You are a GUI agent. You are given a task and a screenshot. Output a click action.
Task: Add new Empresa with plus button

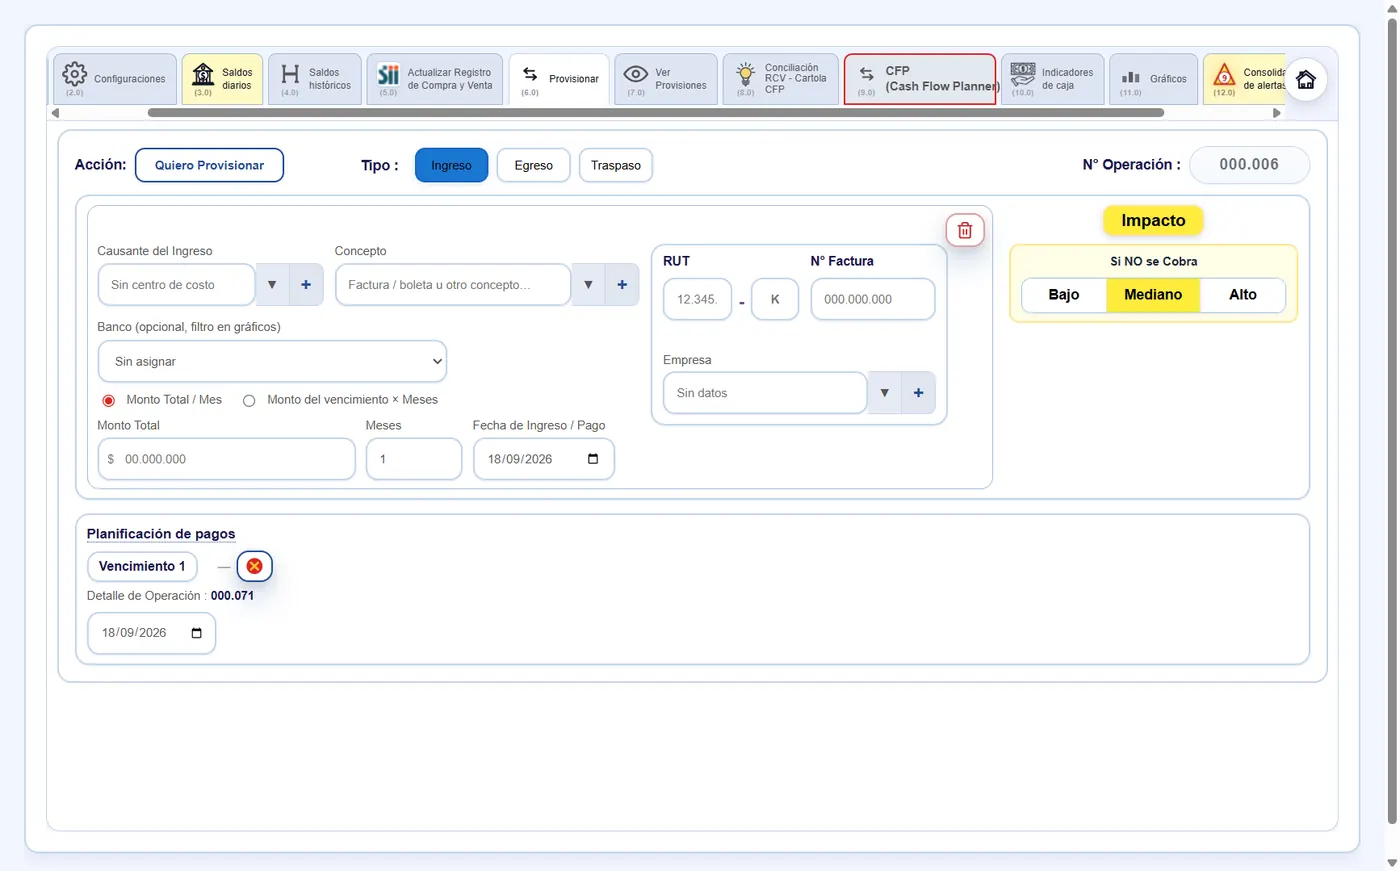[x=918, y=393]
